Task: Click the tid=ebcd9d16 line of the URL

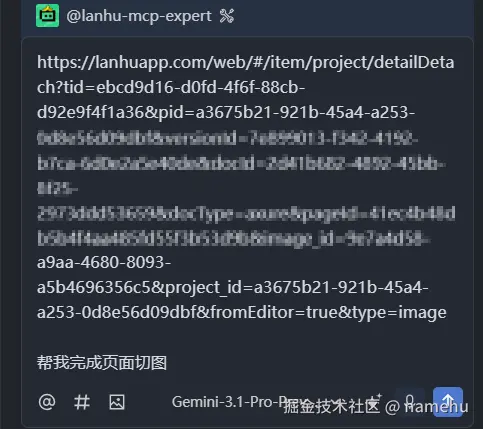Action: coord(171,87)
